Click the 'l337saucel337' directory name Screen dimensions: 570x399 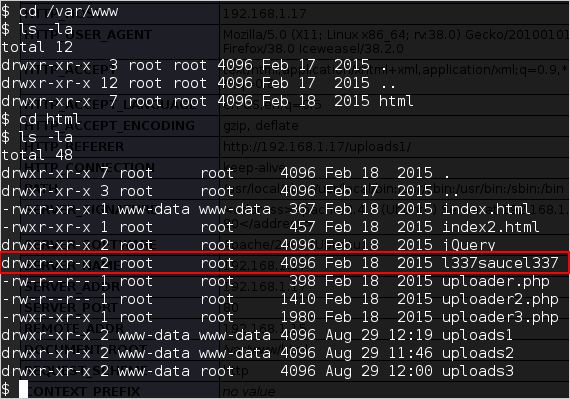point(500,263)
